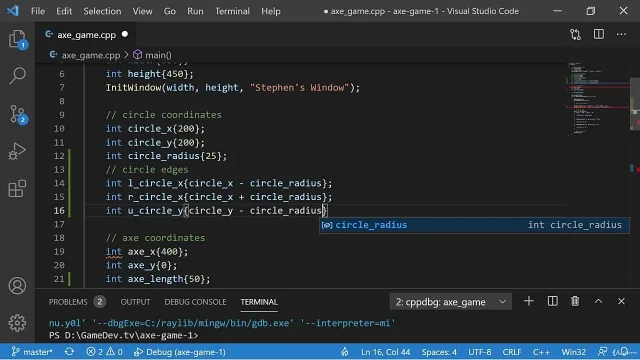Screen dimensions: 640x360
Task: Click the feedback icon in status bar
Action: click(x=602, y=352)
